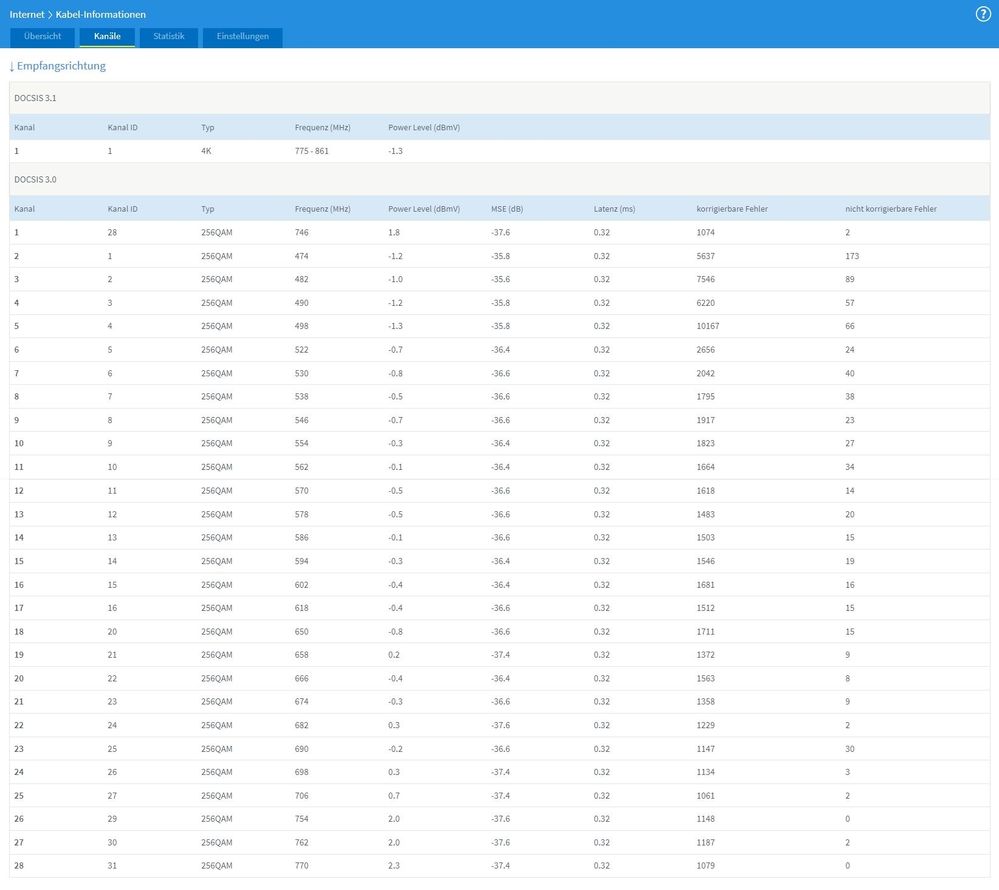999x890 pixels.
Task: Click the DOCSIS 3.0 section label
Action: [x=35, y=179]
